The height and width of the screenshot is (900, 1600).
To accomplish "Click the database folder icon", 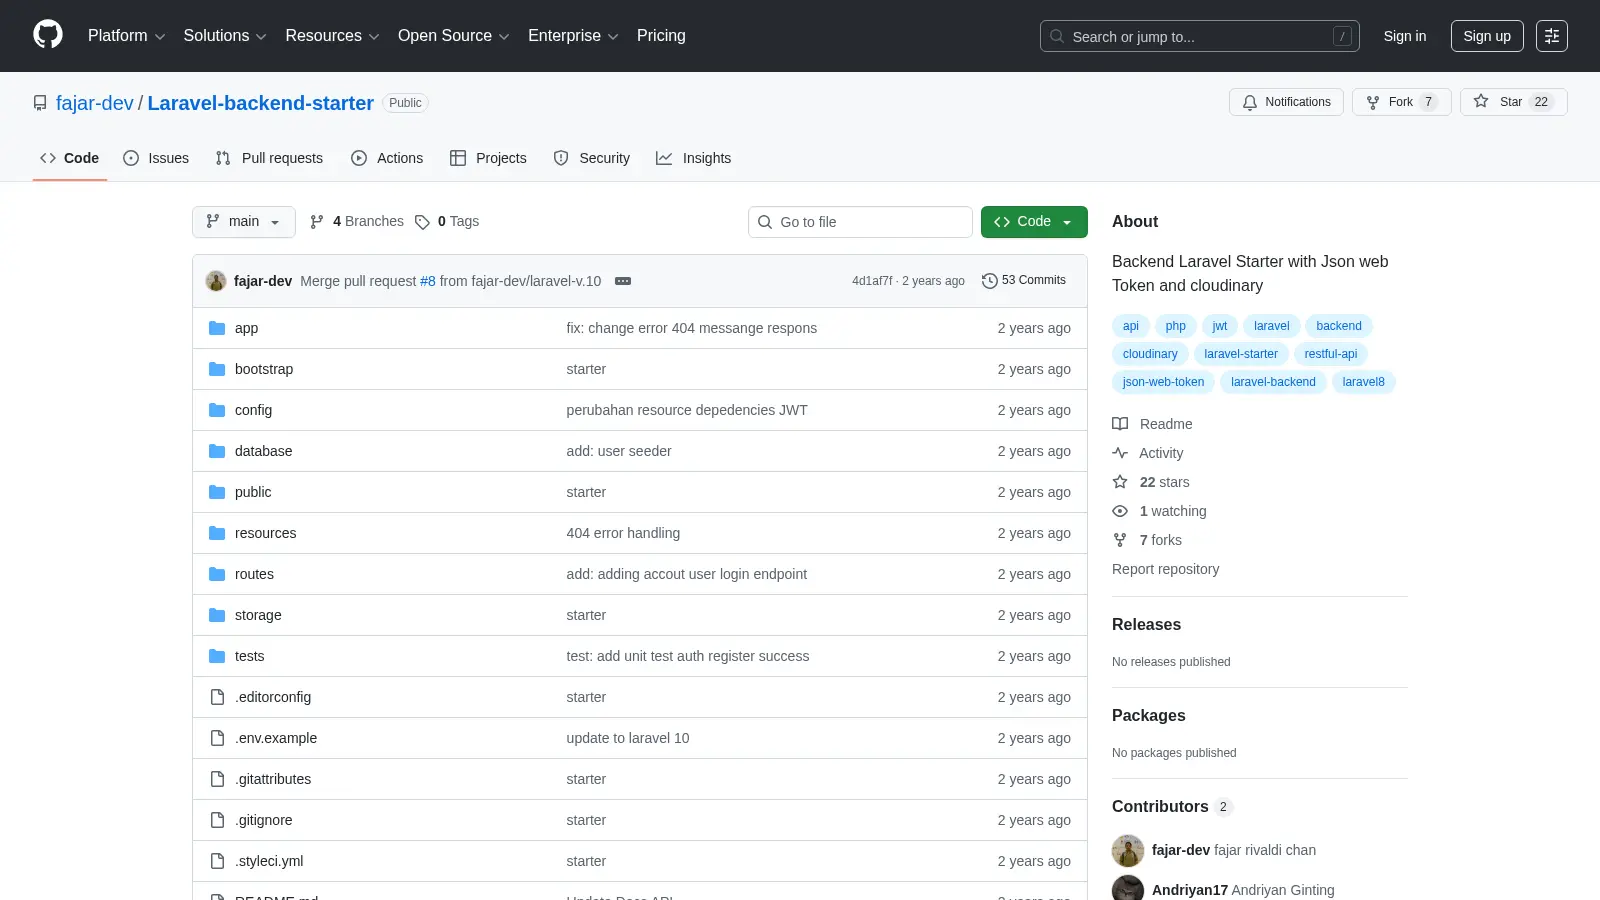I will click(217, 451).
